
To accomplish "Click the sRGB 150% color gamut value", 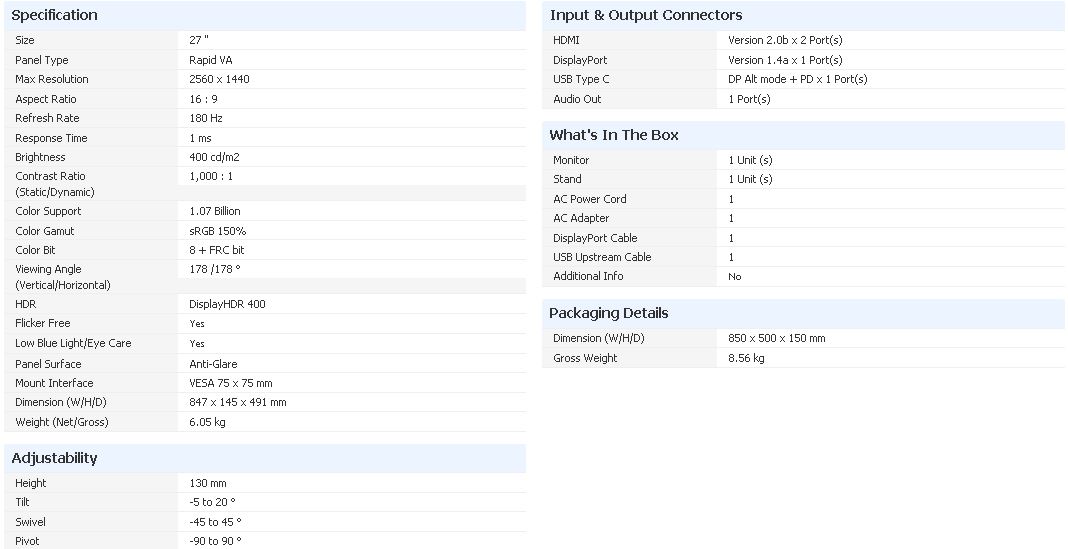I will point(217,231).
